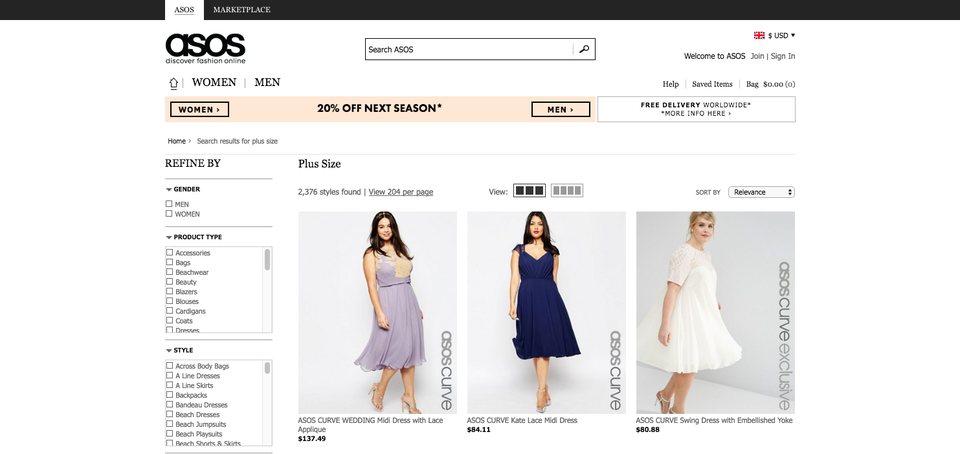The image size is (960, 454).
Task: Check A Line Dresses style
Action: pyautogui.click(x=170, y=375)
